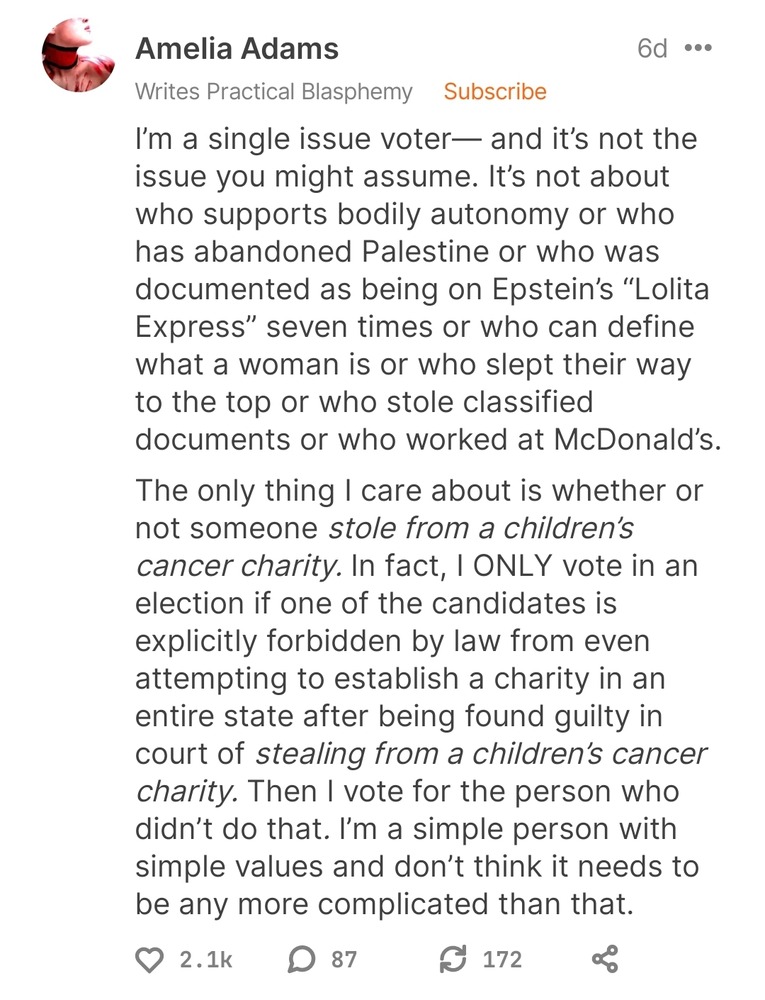Open the Amelia Adams profile name link

coord(237,49)
